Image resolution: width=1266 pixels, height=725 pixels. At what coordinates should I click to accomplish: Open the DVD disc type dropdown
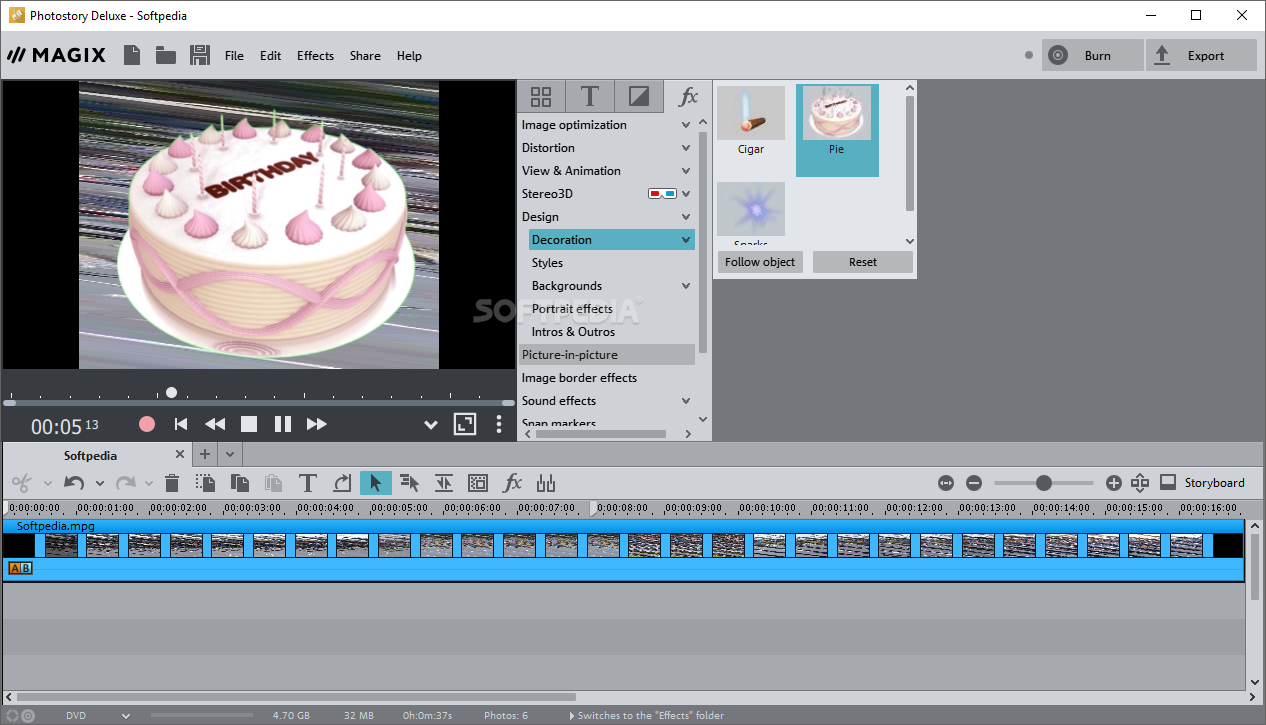coord(127,716)
